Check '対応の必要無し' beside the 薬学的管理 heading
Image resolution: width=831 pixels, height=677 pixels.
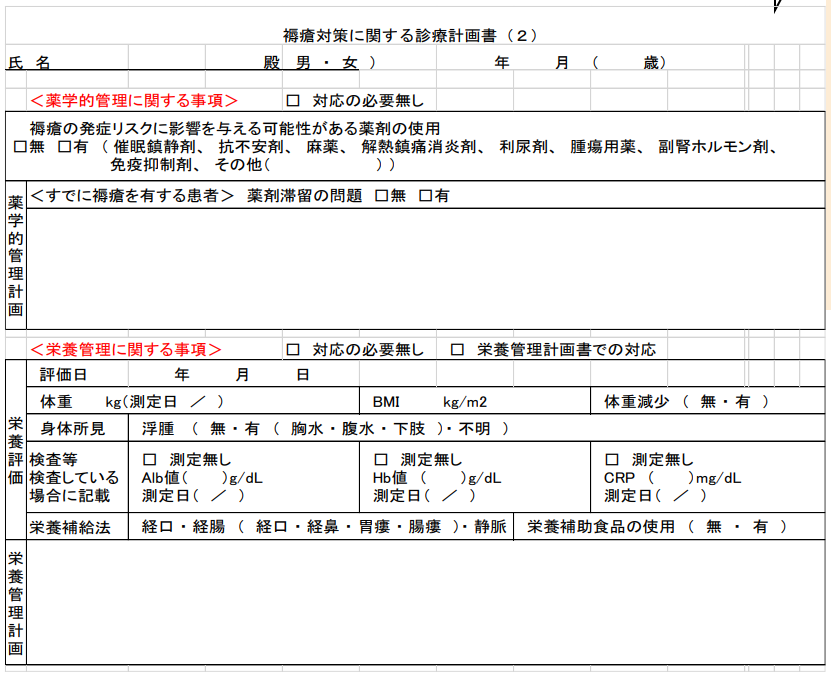click(293, 100)
